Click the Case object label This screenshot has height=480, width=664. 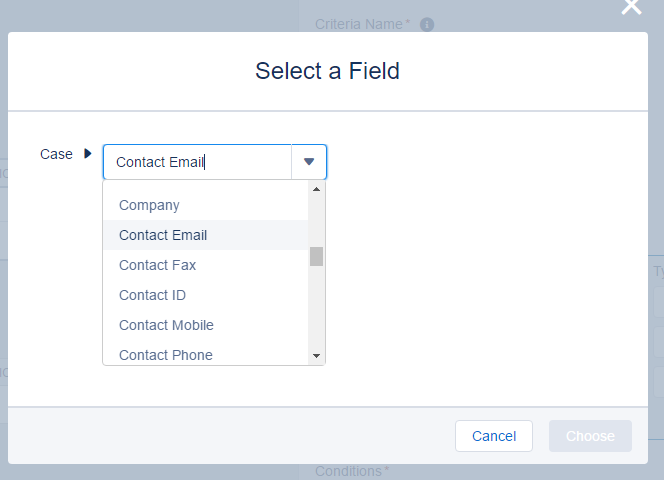click(x=56, y=154)
